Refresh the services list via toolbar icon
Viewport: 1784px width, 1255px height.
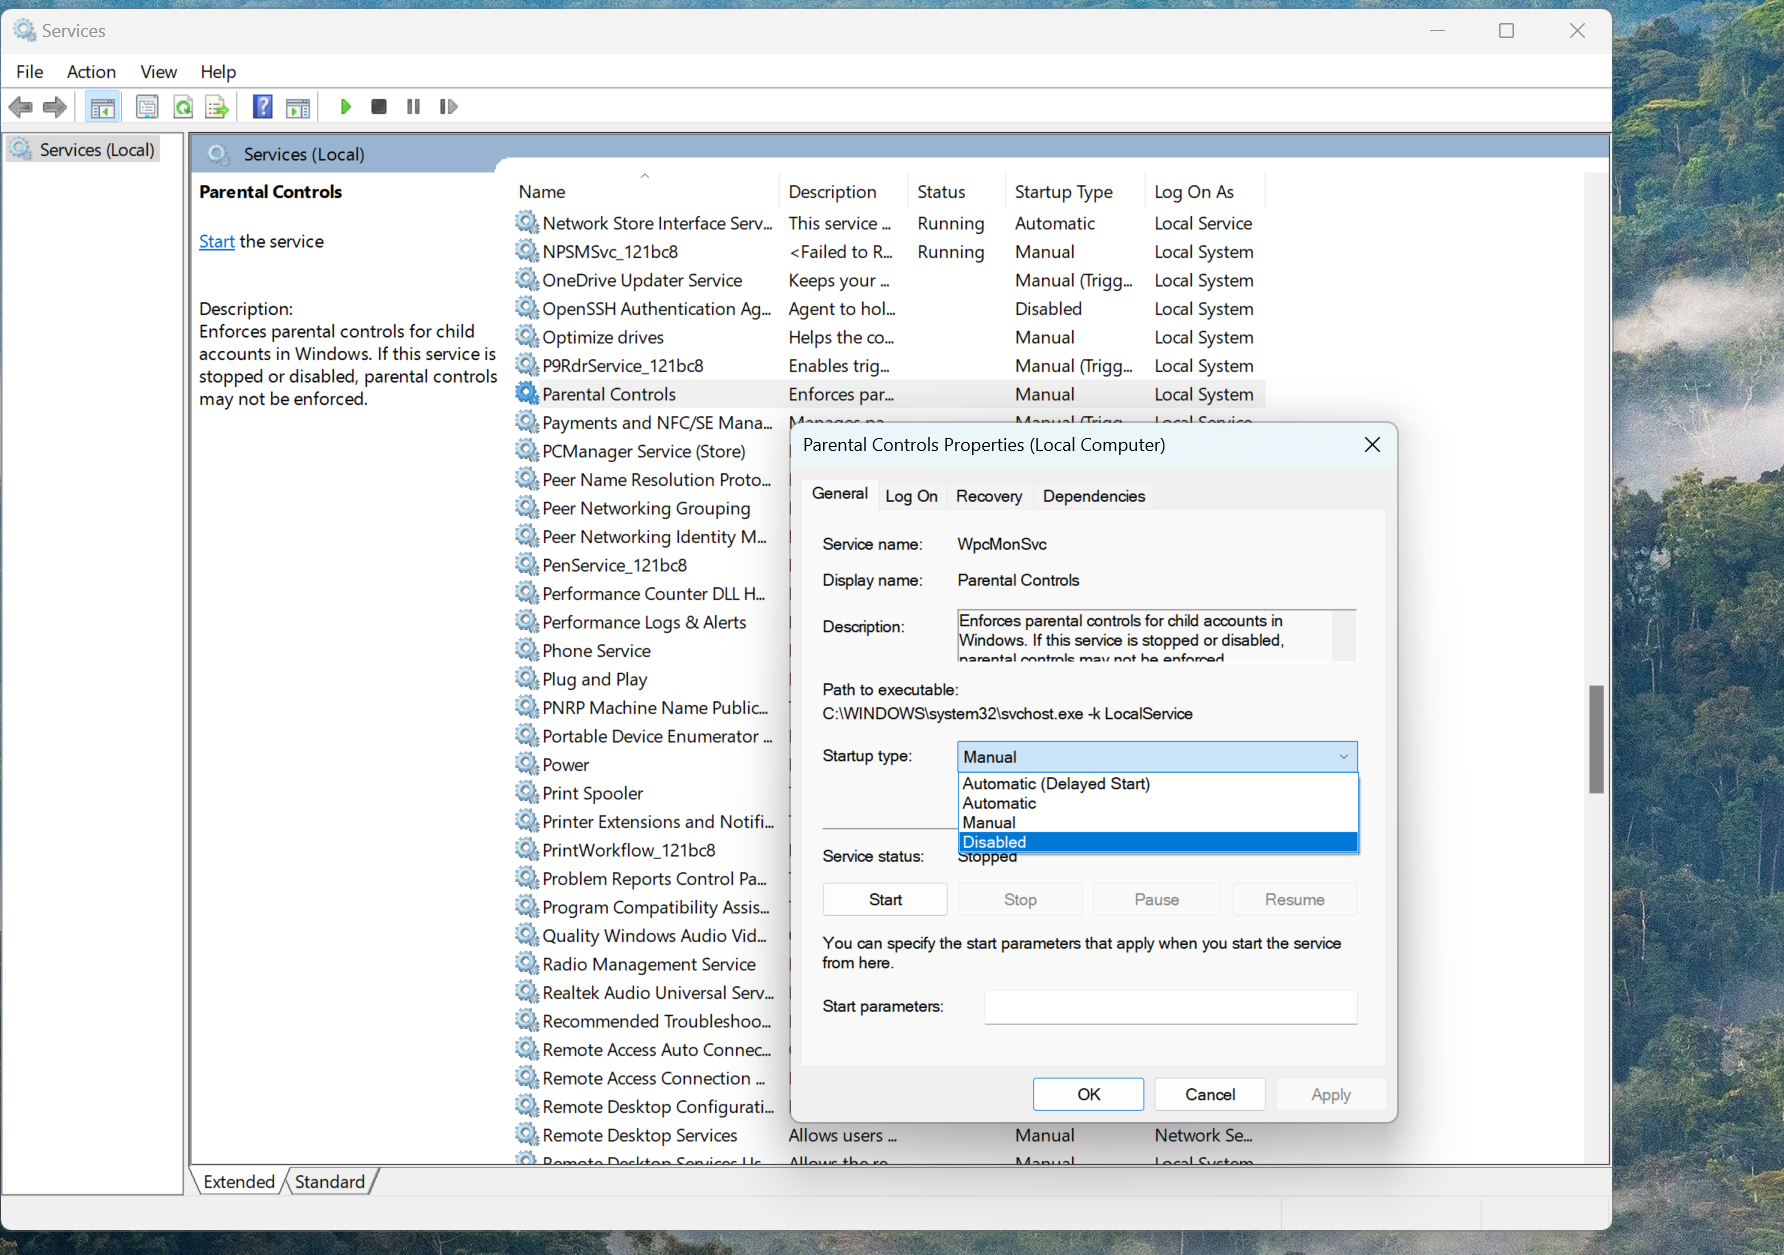[182, 106]
